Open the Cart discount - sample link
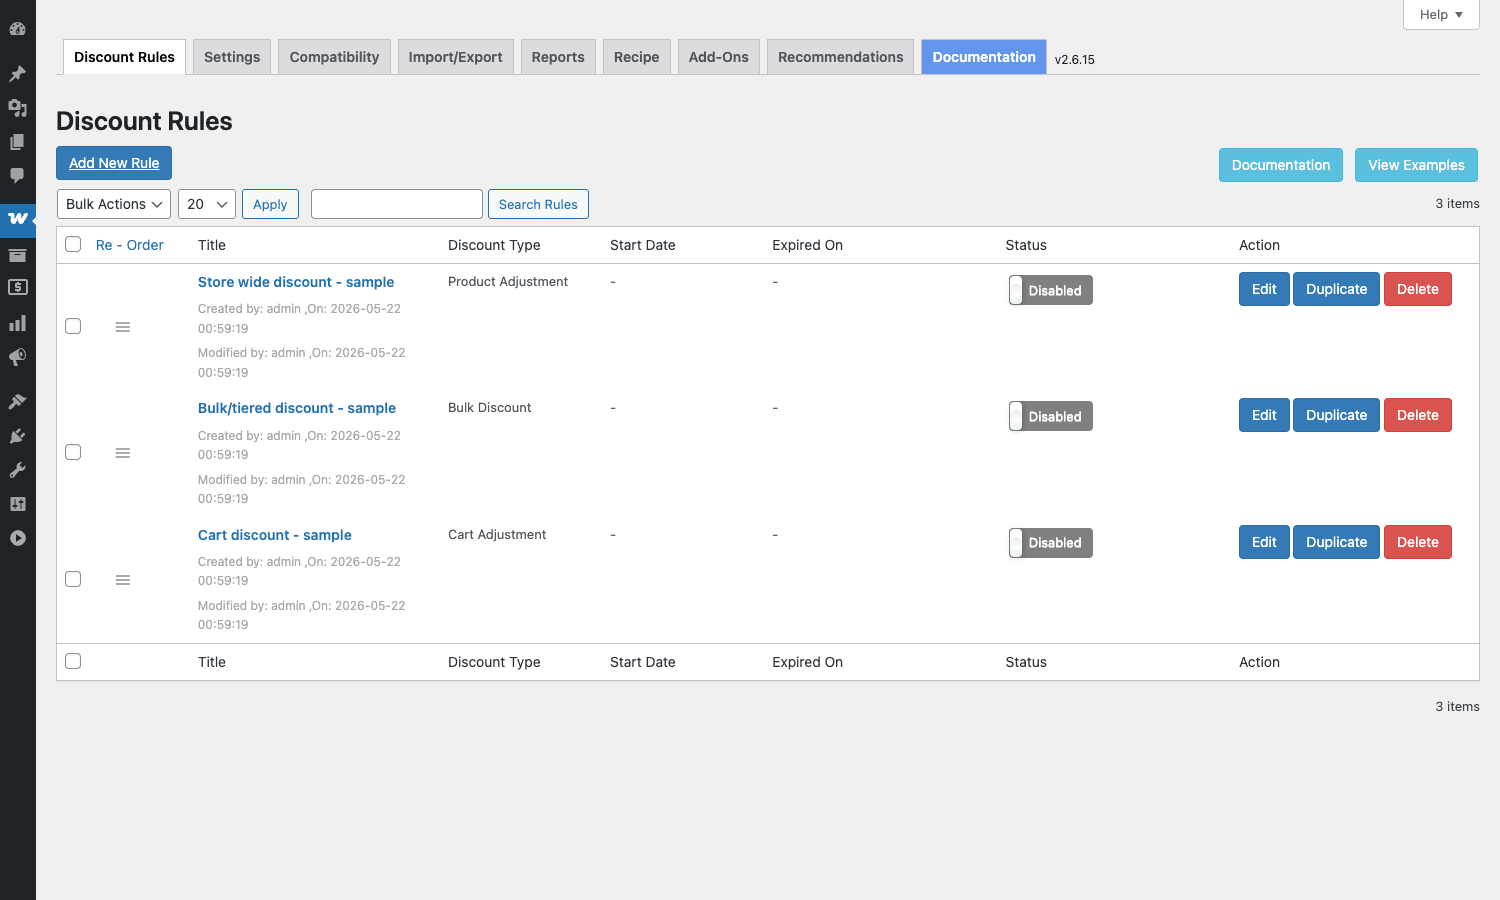The image size is (1500, 900). 275,535
